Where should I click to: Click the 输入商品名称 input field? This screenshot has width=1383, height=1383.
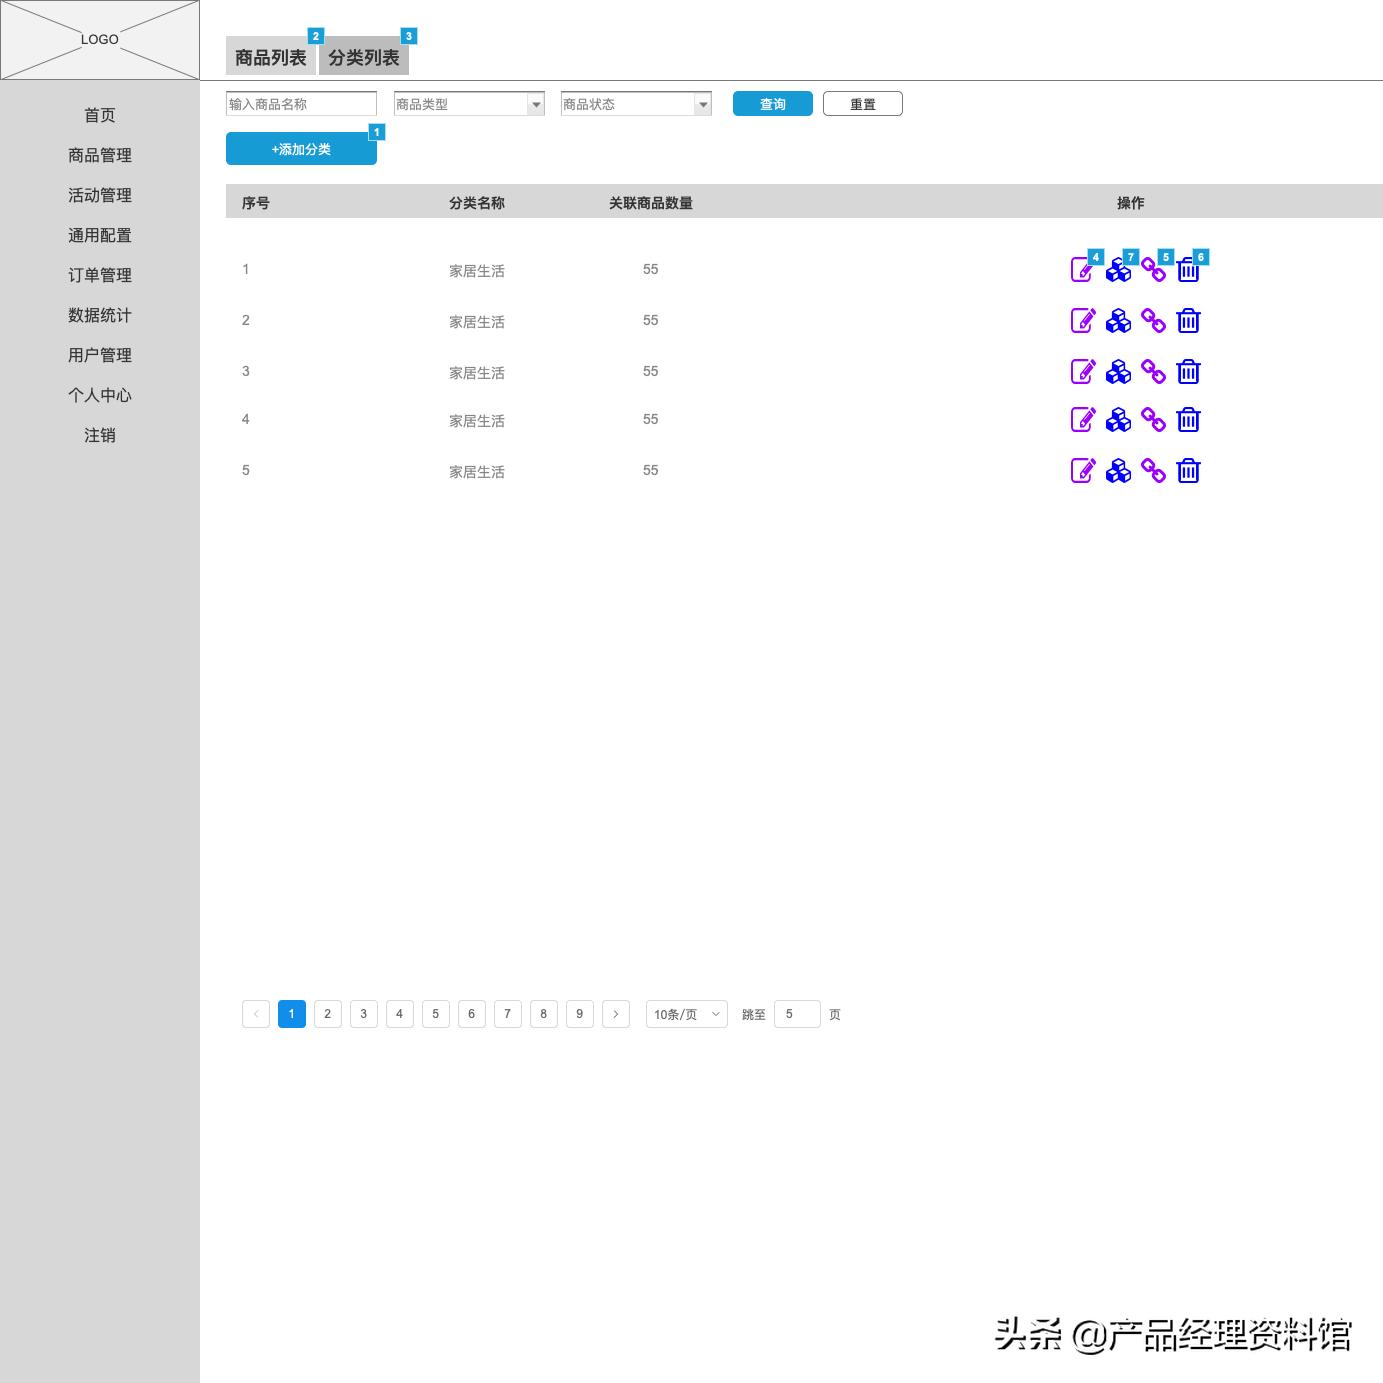(300, 103)
